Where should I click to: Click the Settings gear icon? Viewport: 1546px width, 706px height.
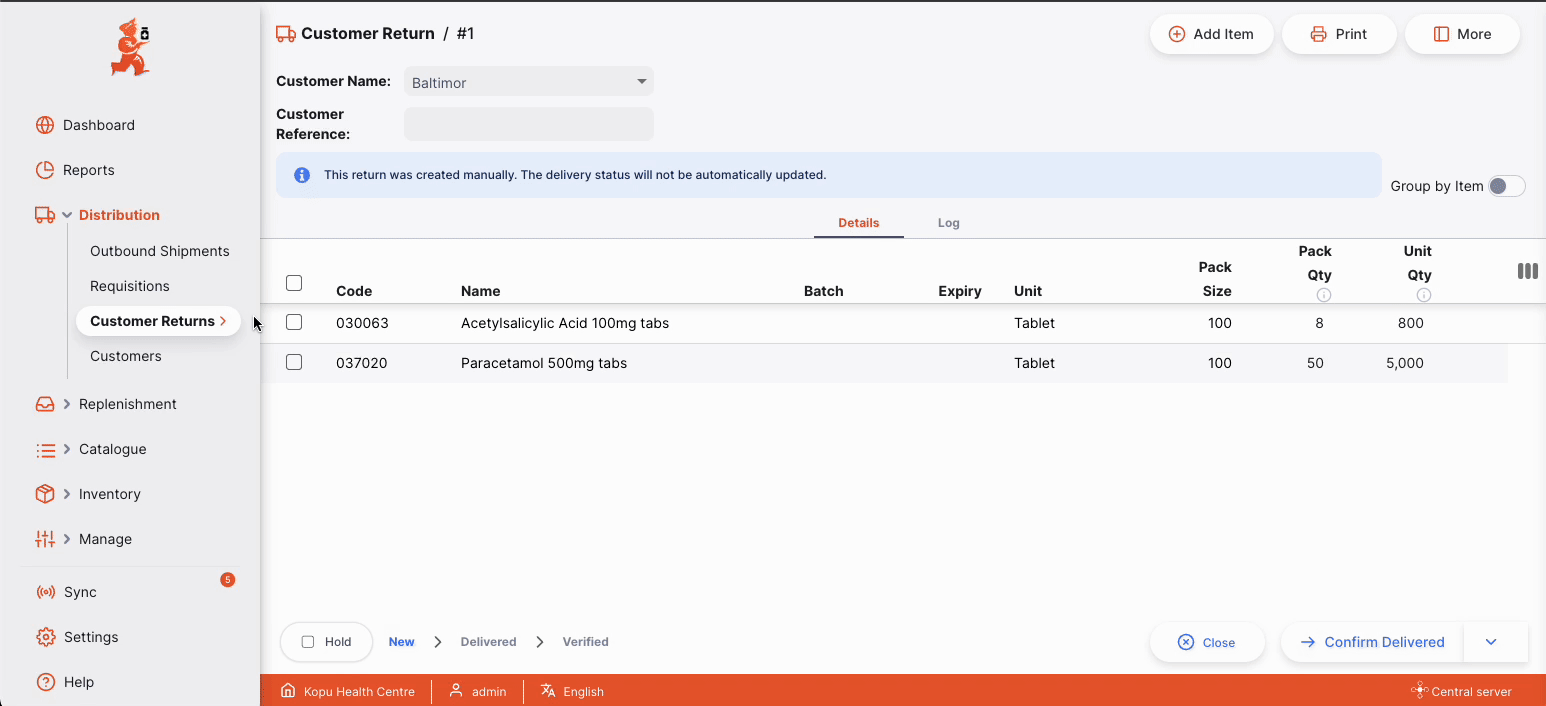click(x=45, y=637)
